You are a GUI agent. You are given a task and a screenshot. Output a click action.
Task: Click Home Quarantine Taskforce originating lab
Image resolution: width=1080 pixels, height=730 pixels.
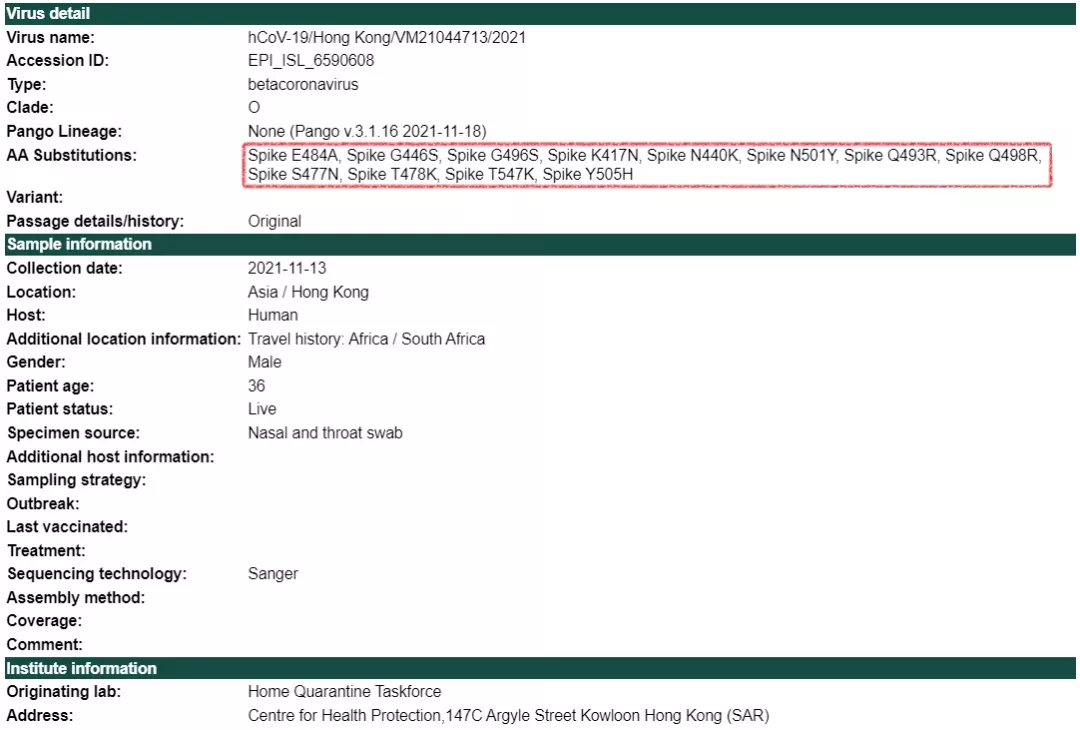click(344, 691)
